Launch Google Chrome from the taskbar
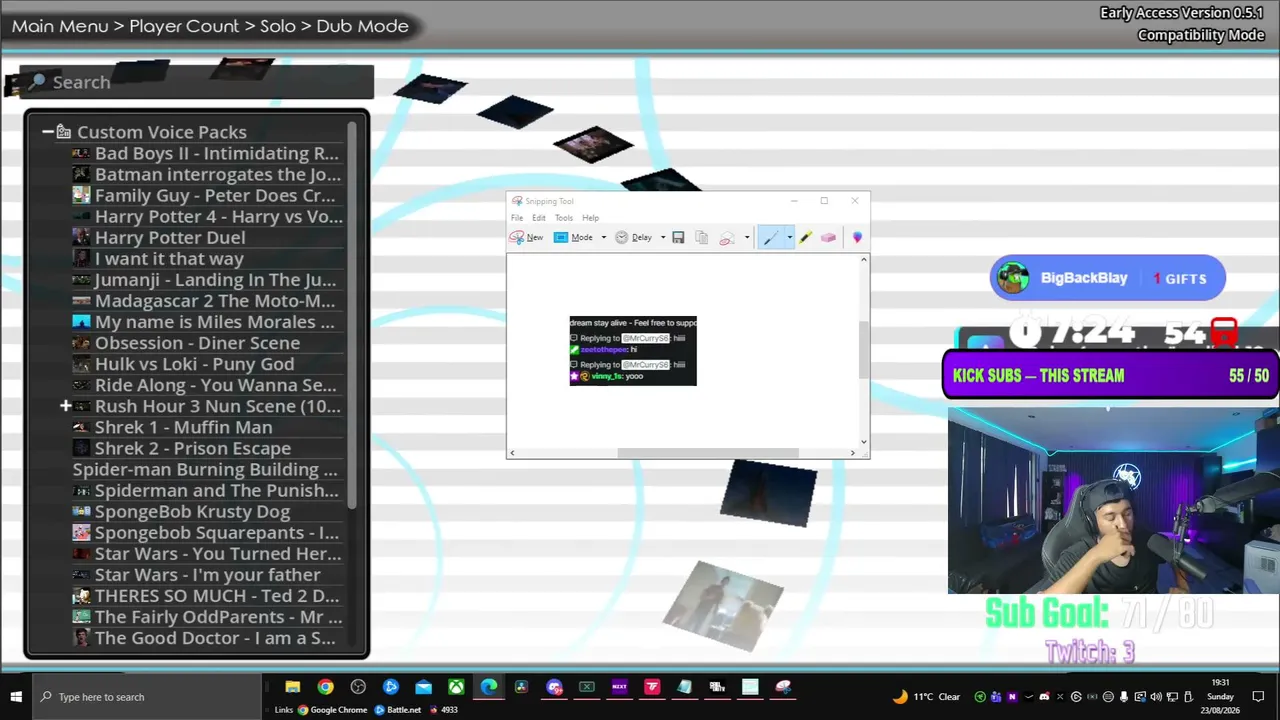The image size is (1280, 720). click(x=325, y=687)
